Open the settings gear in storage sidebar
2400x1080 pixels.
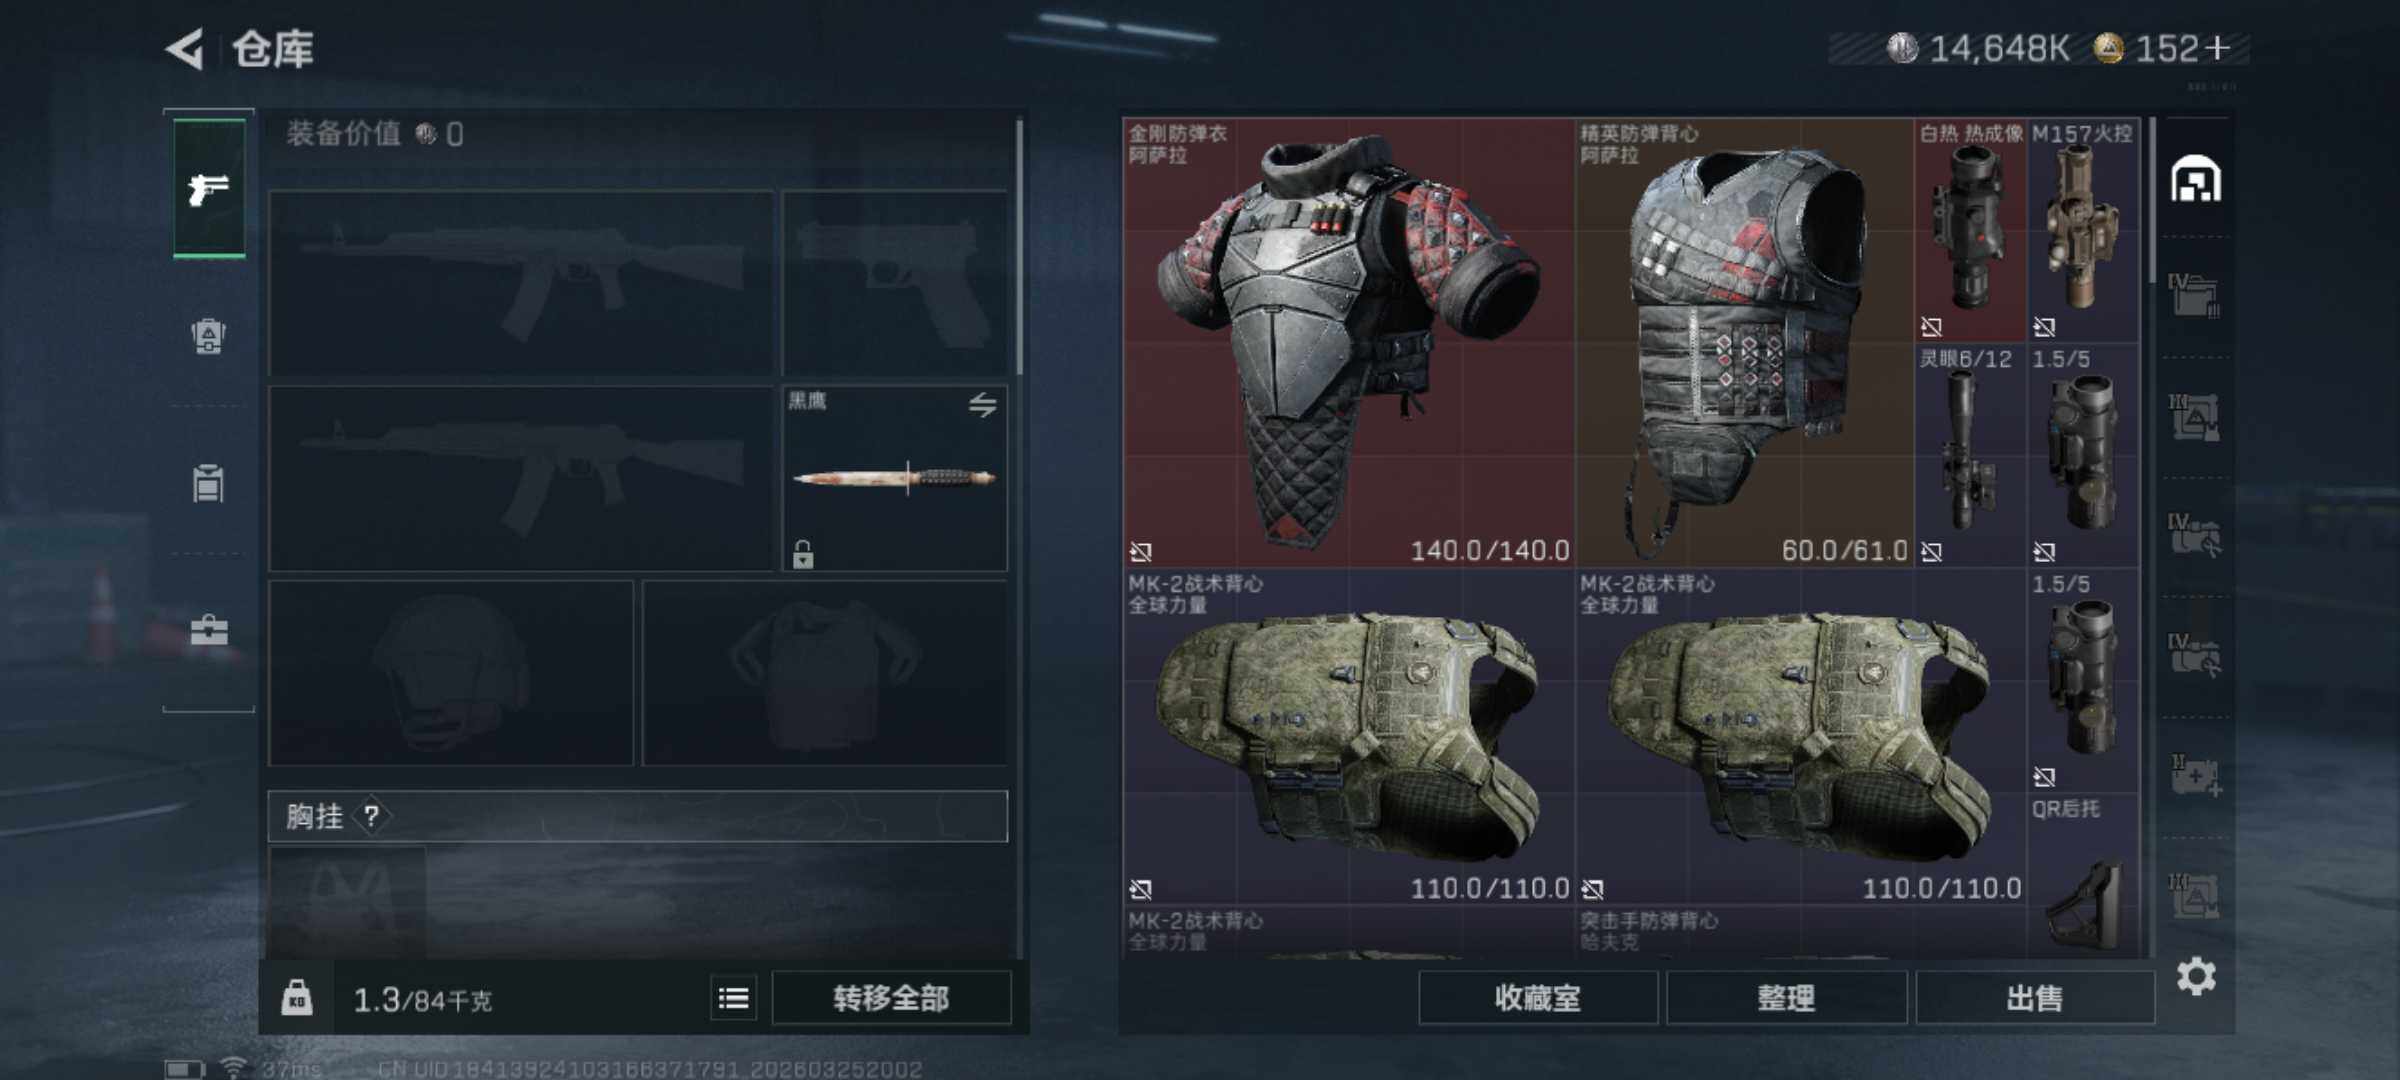[x=2196, y=976]
